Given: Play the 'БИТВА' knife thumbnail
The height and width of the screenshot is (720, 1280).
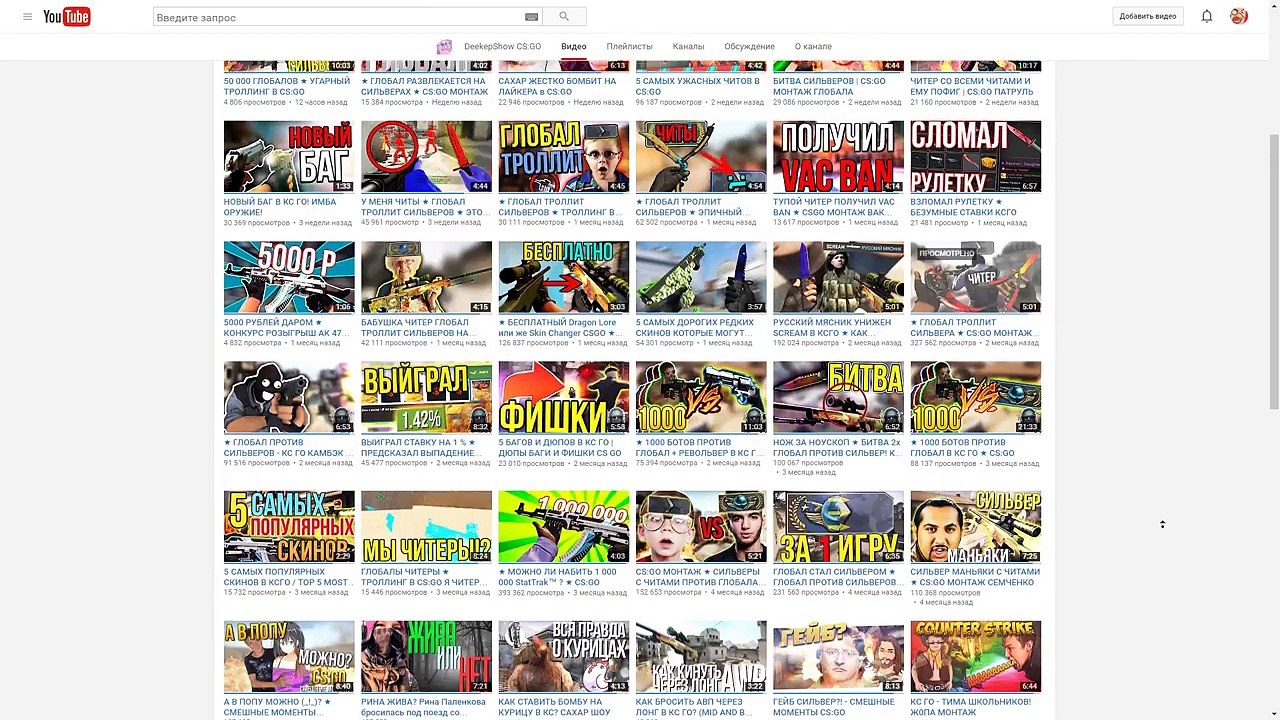Looking at the screenshot, I should click(x=838, y=398).
